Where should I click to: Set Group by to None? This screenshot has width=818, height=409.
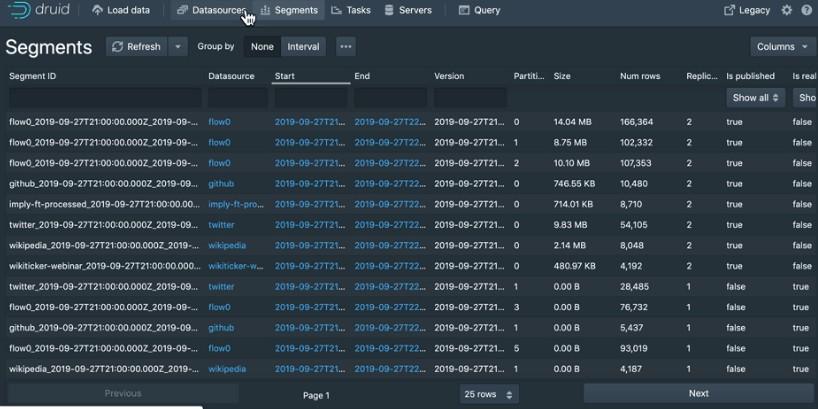tap(262, 46)
